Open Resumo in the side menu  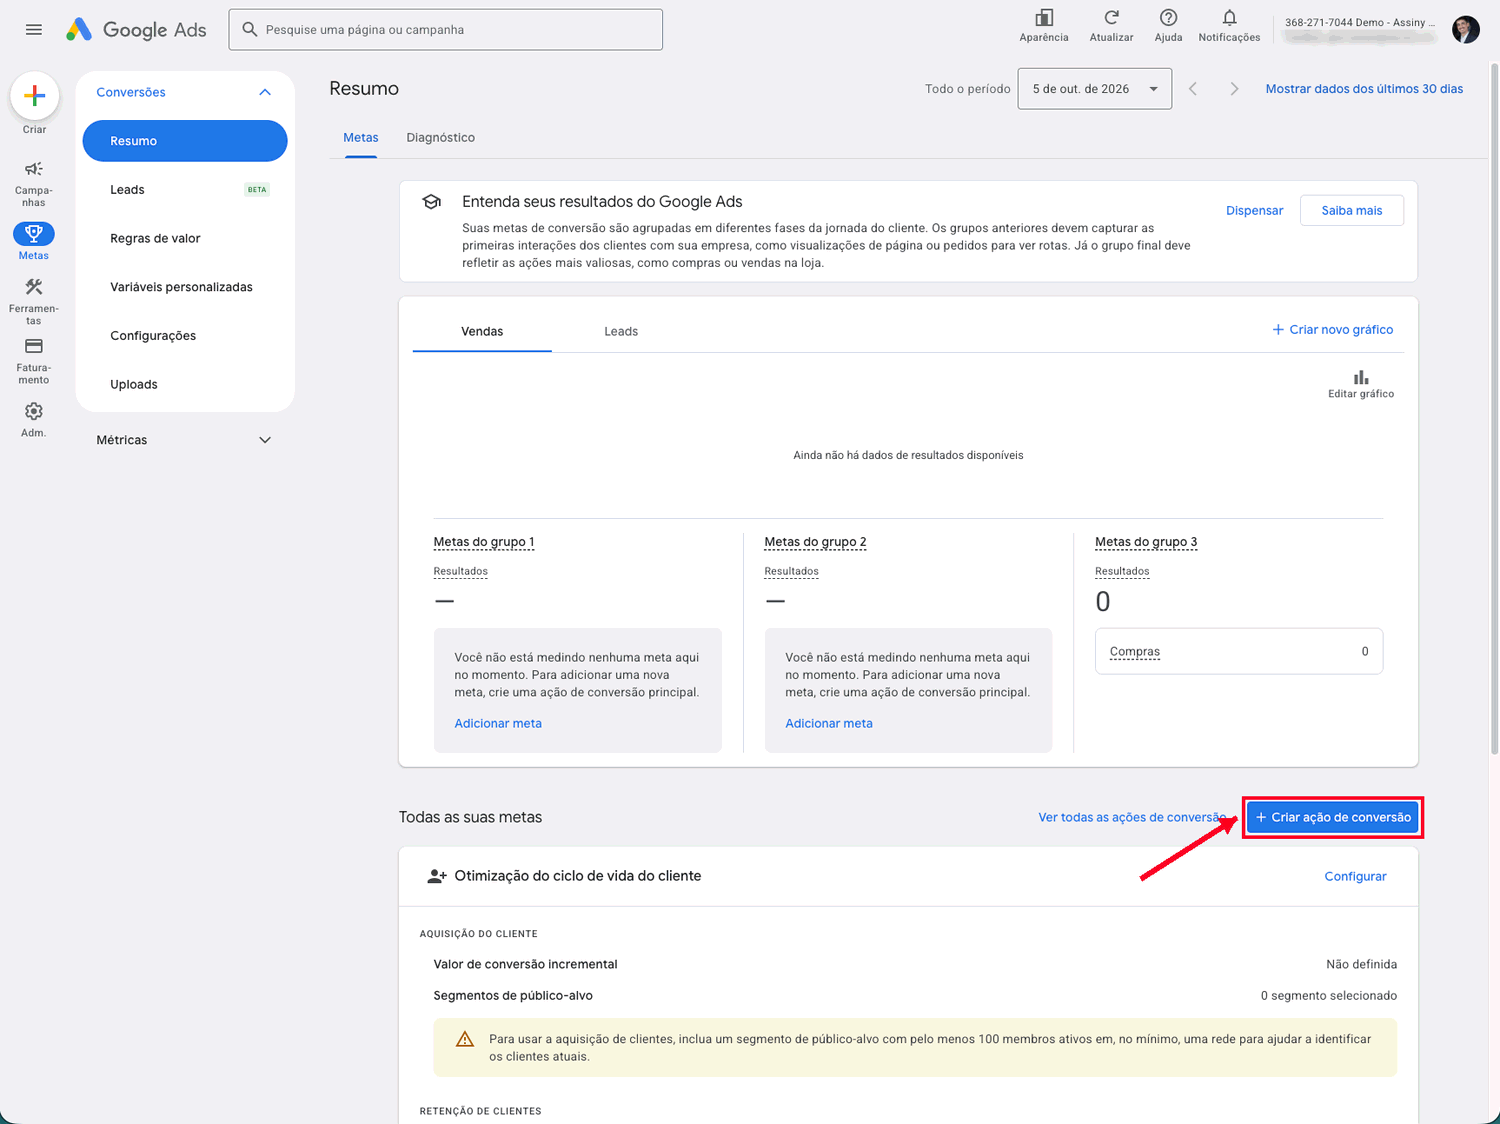pyautogui.click(x=185, y=141)
